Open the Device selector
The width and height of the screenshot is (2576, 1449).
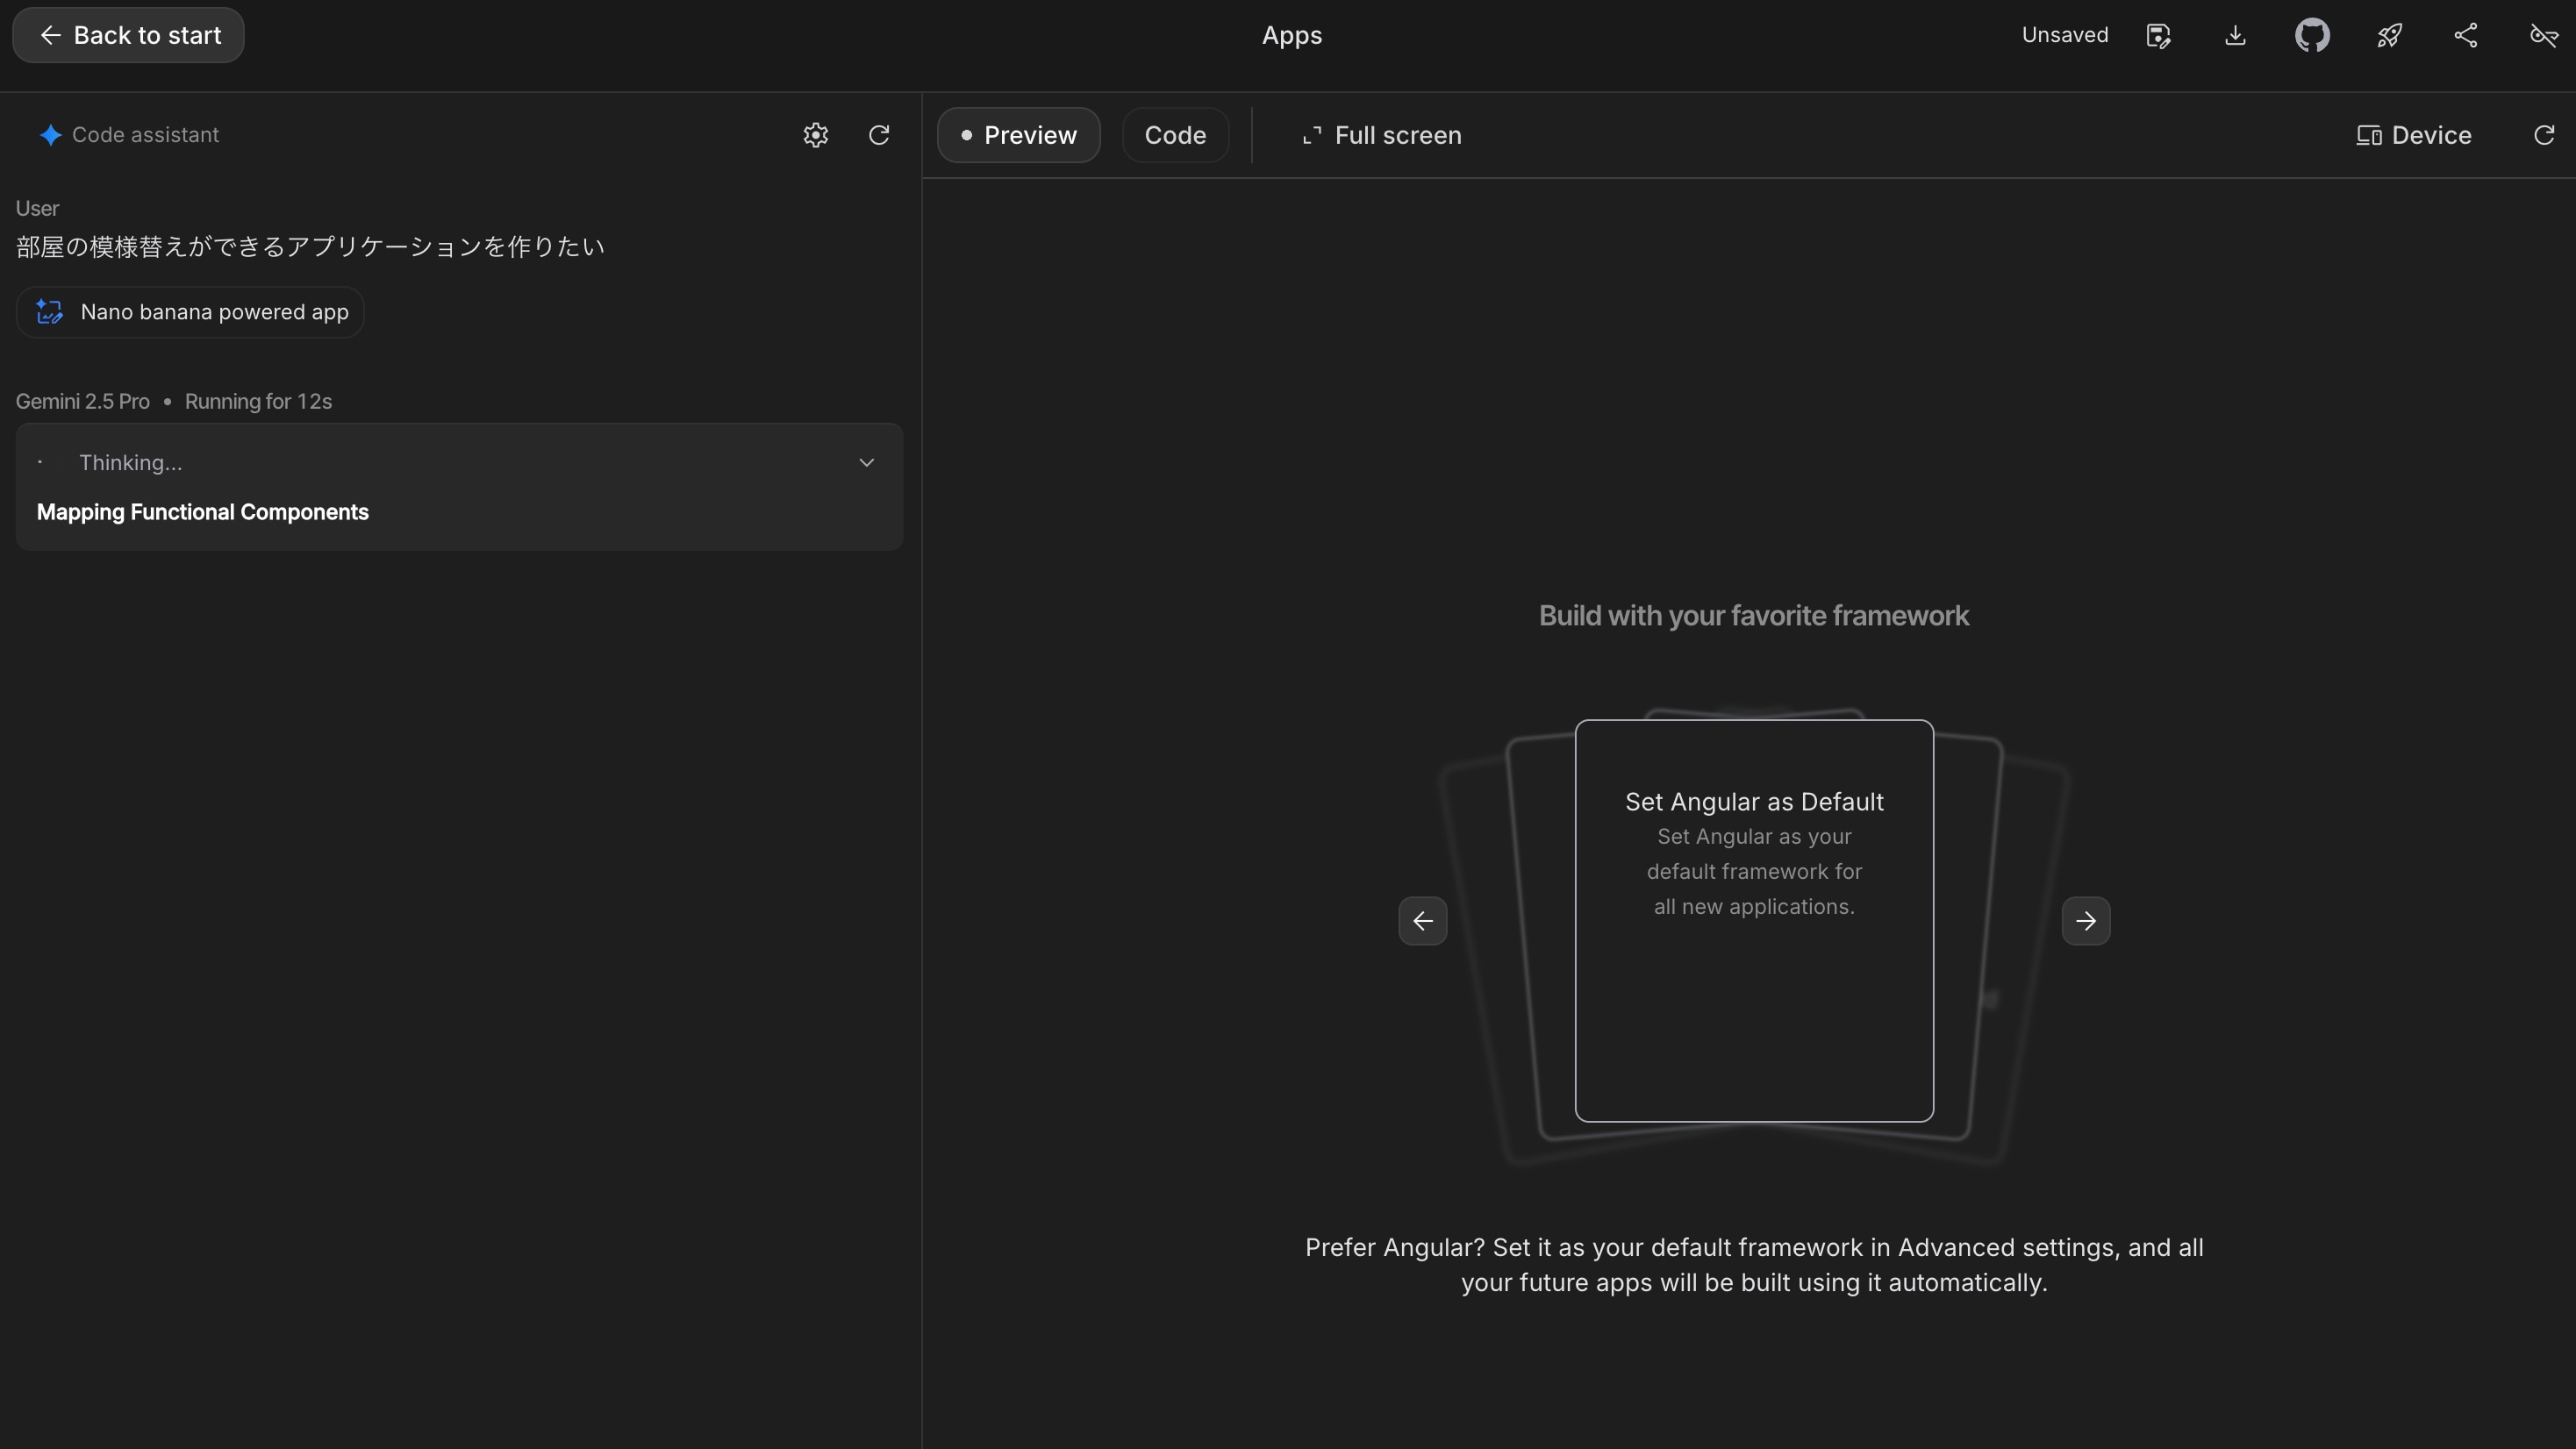(2414, 135)
